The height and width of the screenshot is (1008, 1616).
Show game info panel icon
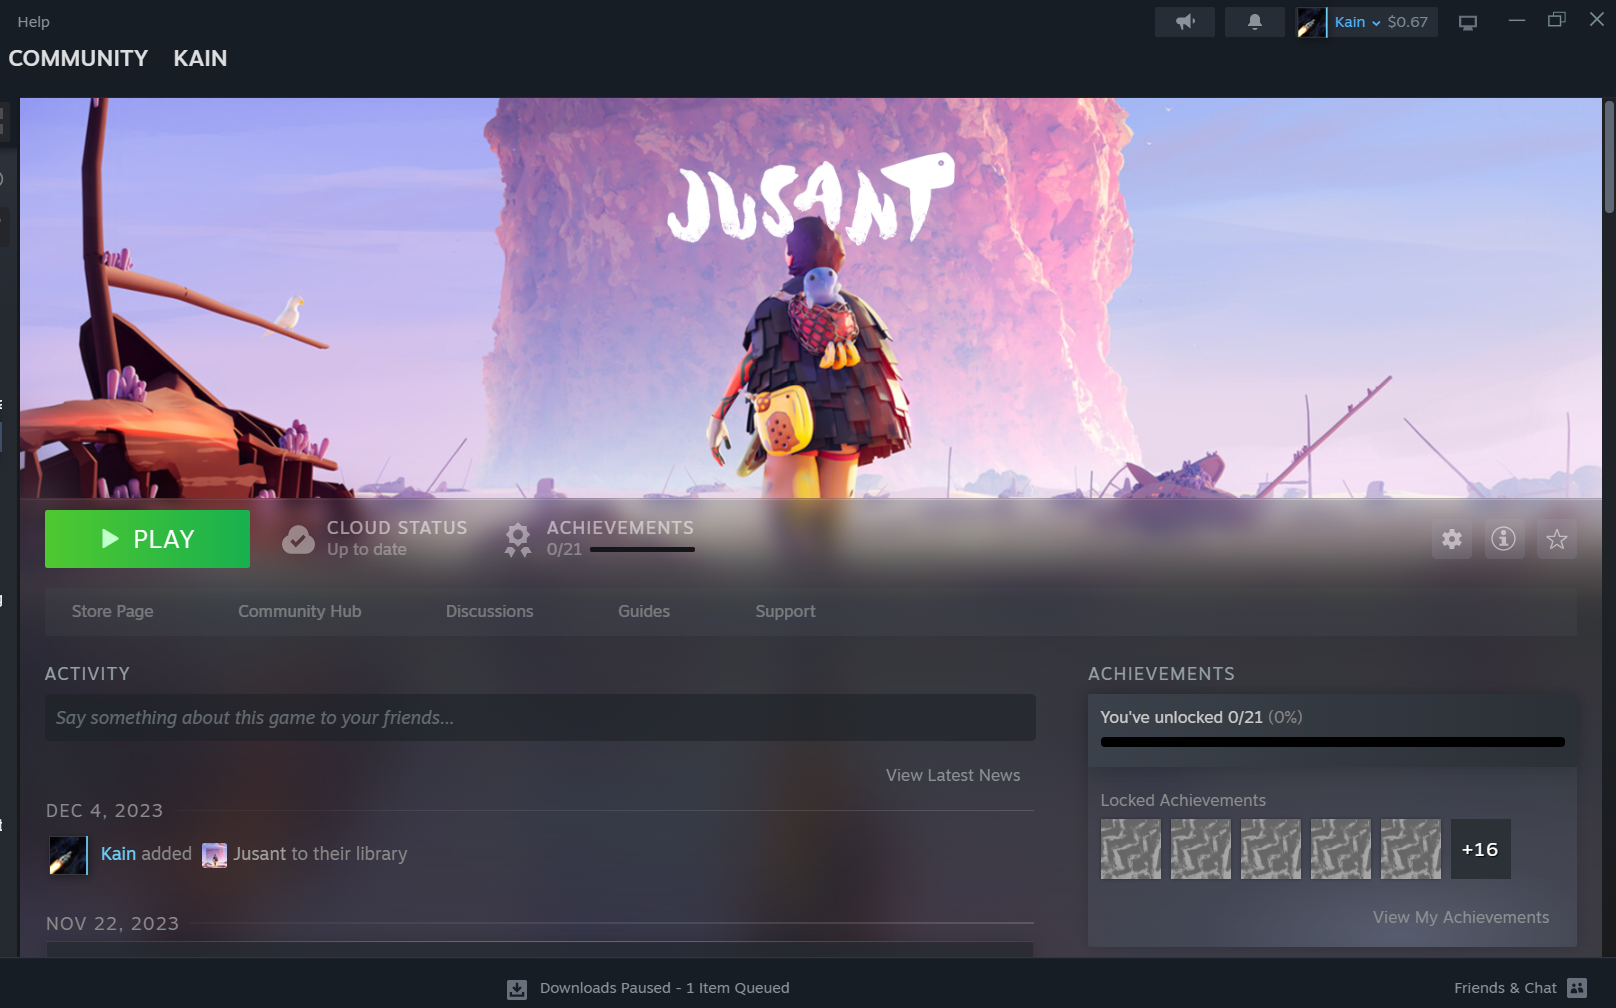click(x=1504, y=540)
